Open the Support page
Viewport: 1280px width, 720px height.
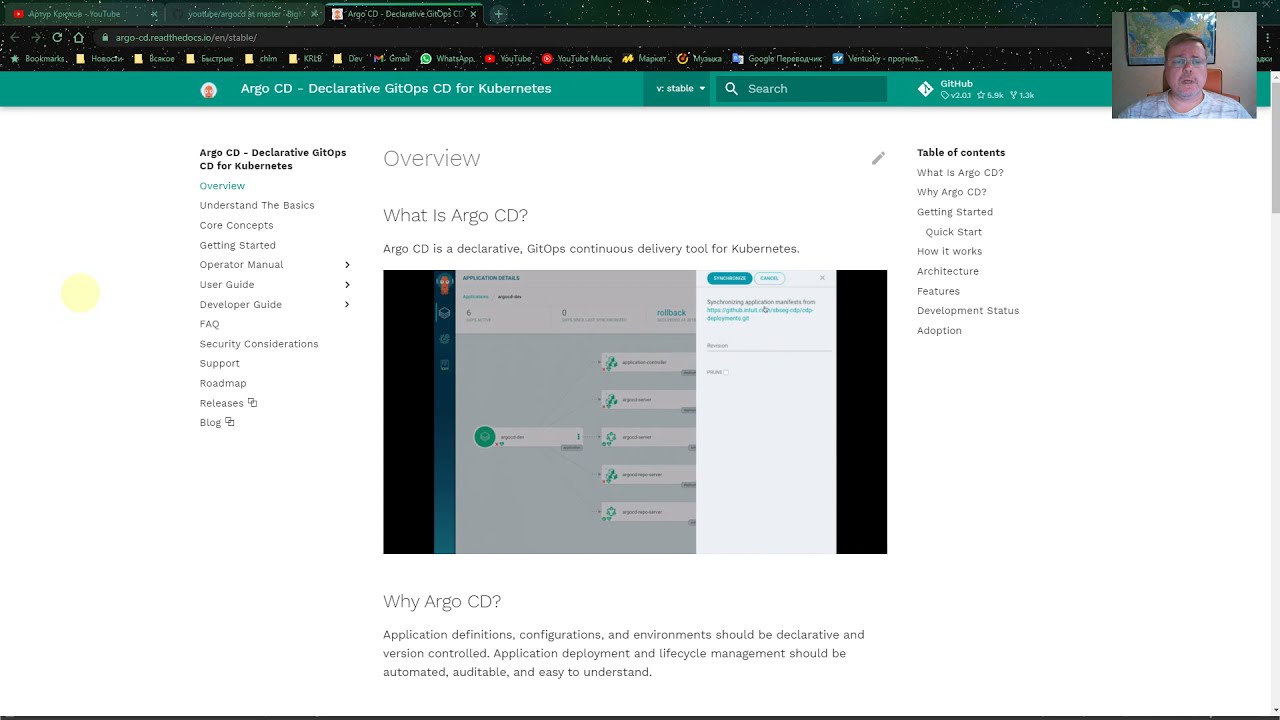pyautogui.click(x=219, y=363)
